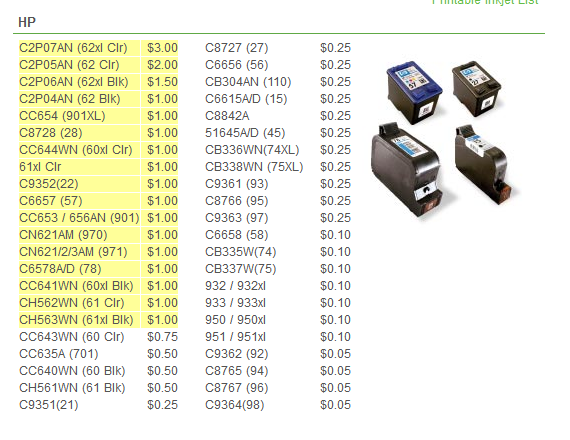Select the CB338WN (75XL) entry
570x440 pixels.
254,167
